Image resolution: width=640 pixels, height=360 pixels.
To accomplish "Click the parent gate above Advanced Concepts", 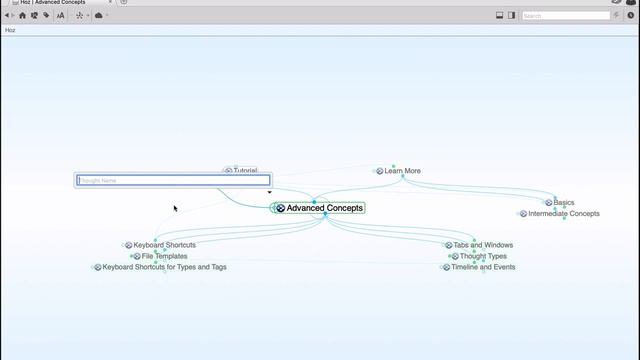I will click(x=314, y=202).
